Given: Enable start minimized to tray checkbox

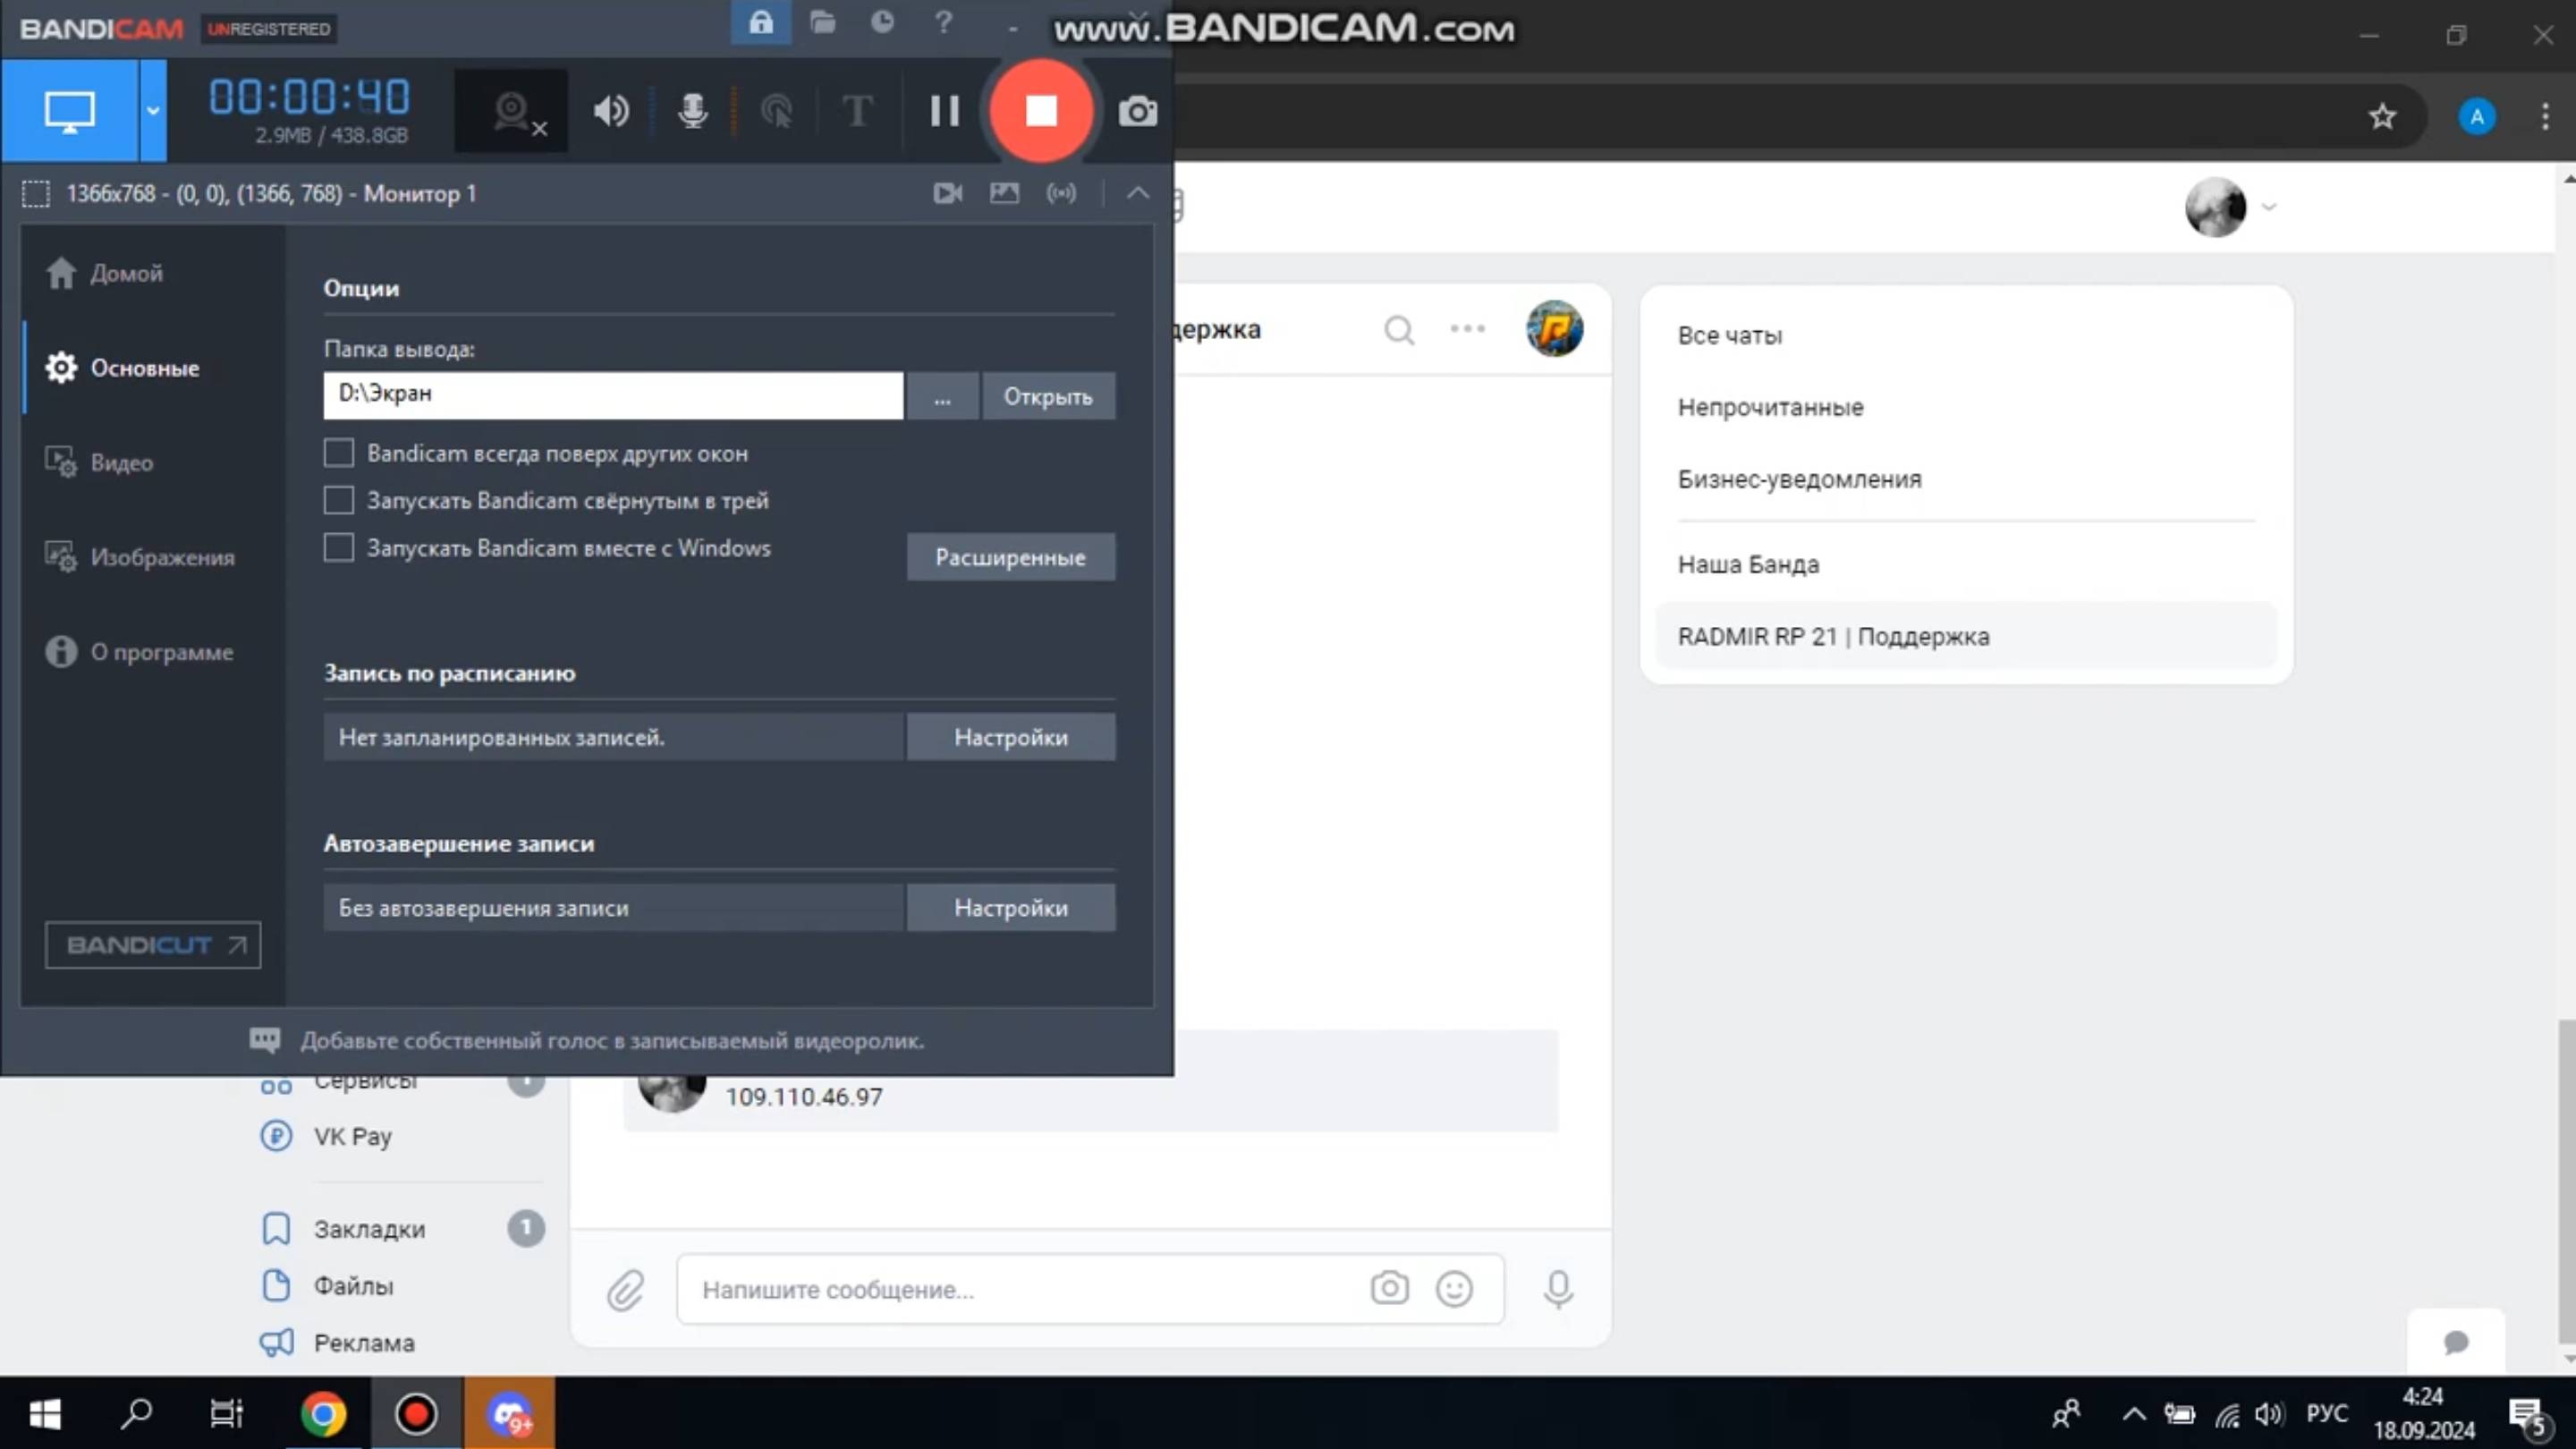Looking at the screenshot, I should click(339, 500).
